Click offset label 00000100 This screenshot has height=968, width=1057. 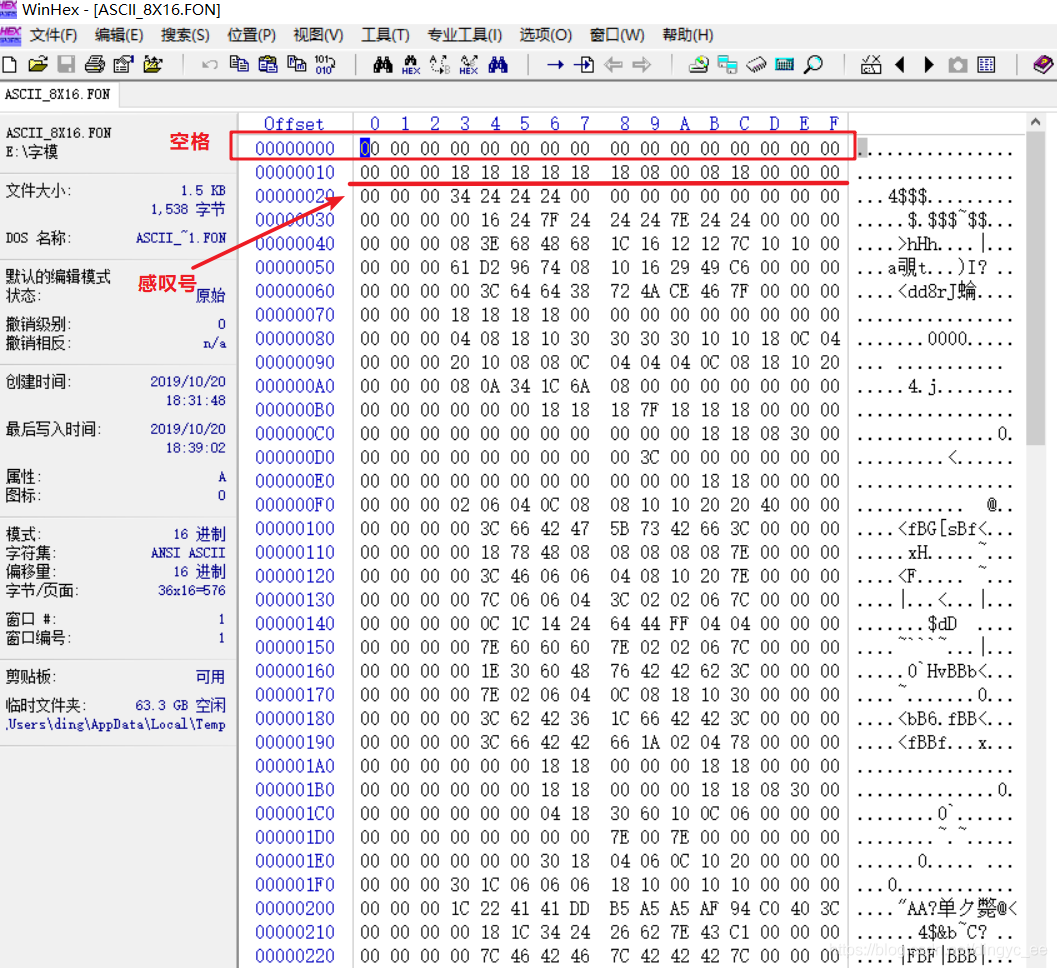coord(295,528)
